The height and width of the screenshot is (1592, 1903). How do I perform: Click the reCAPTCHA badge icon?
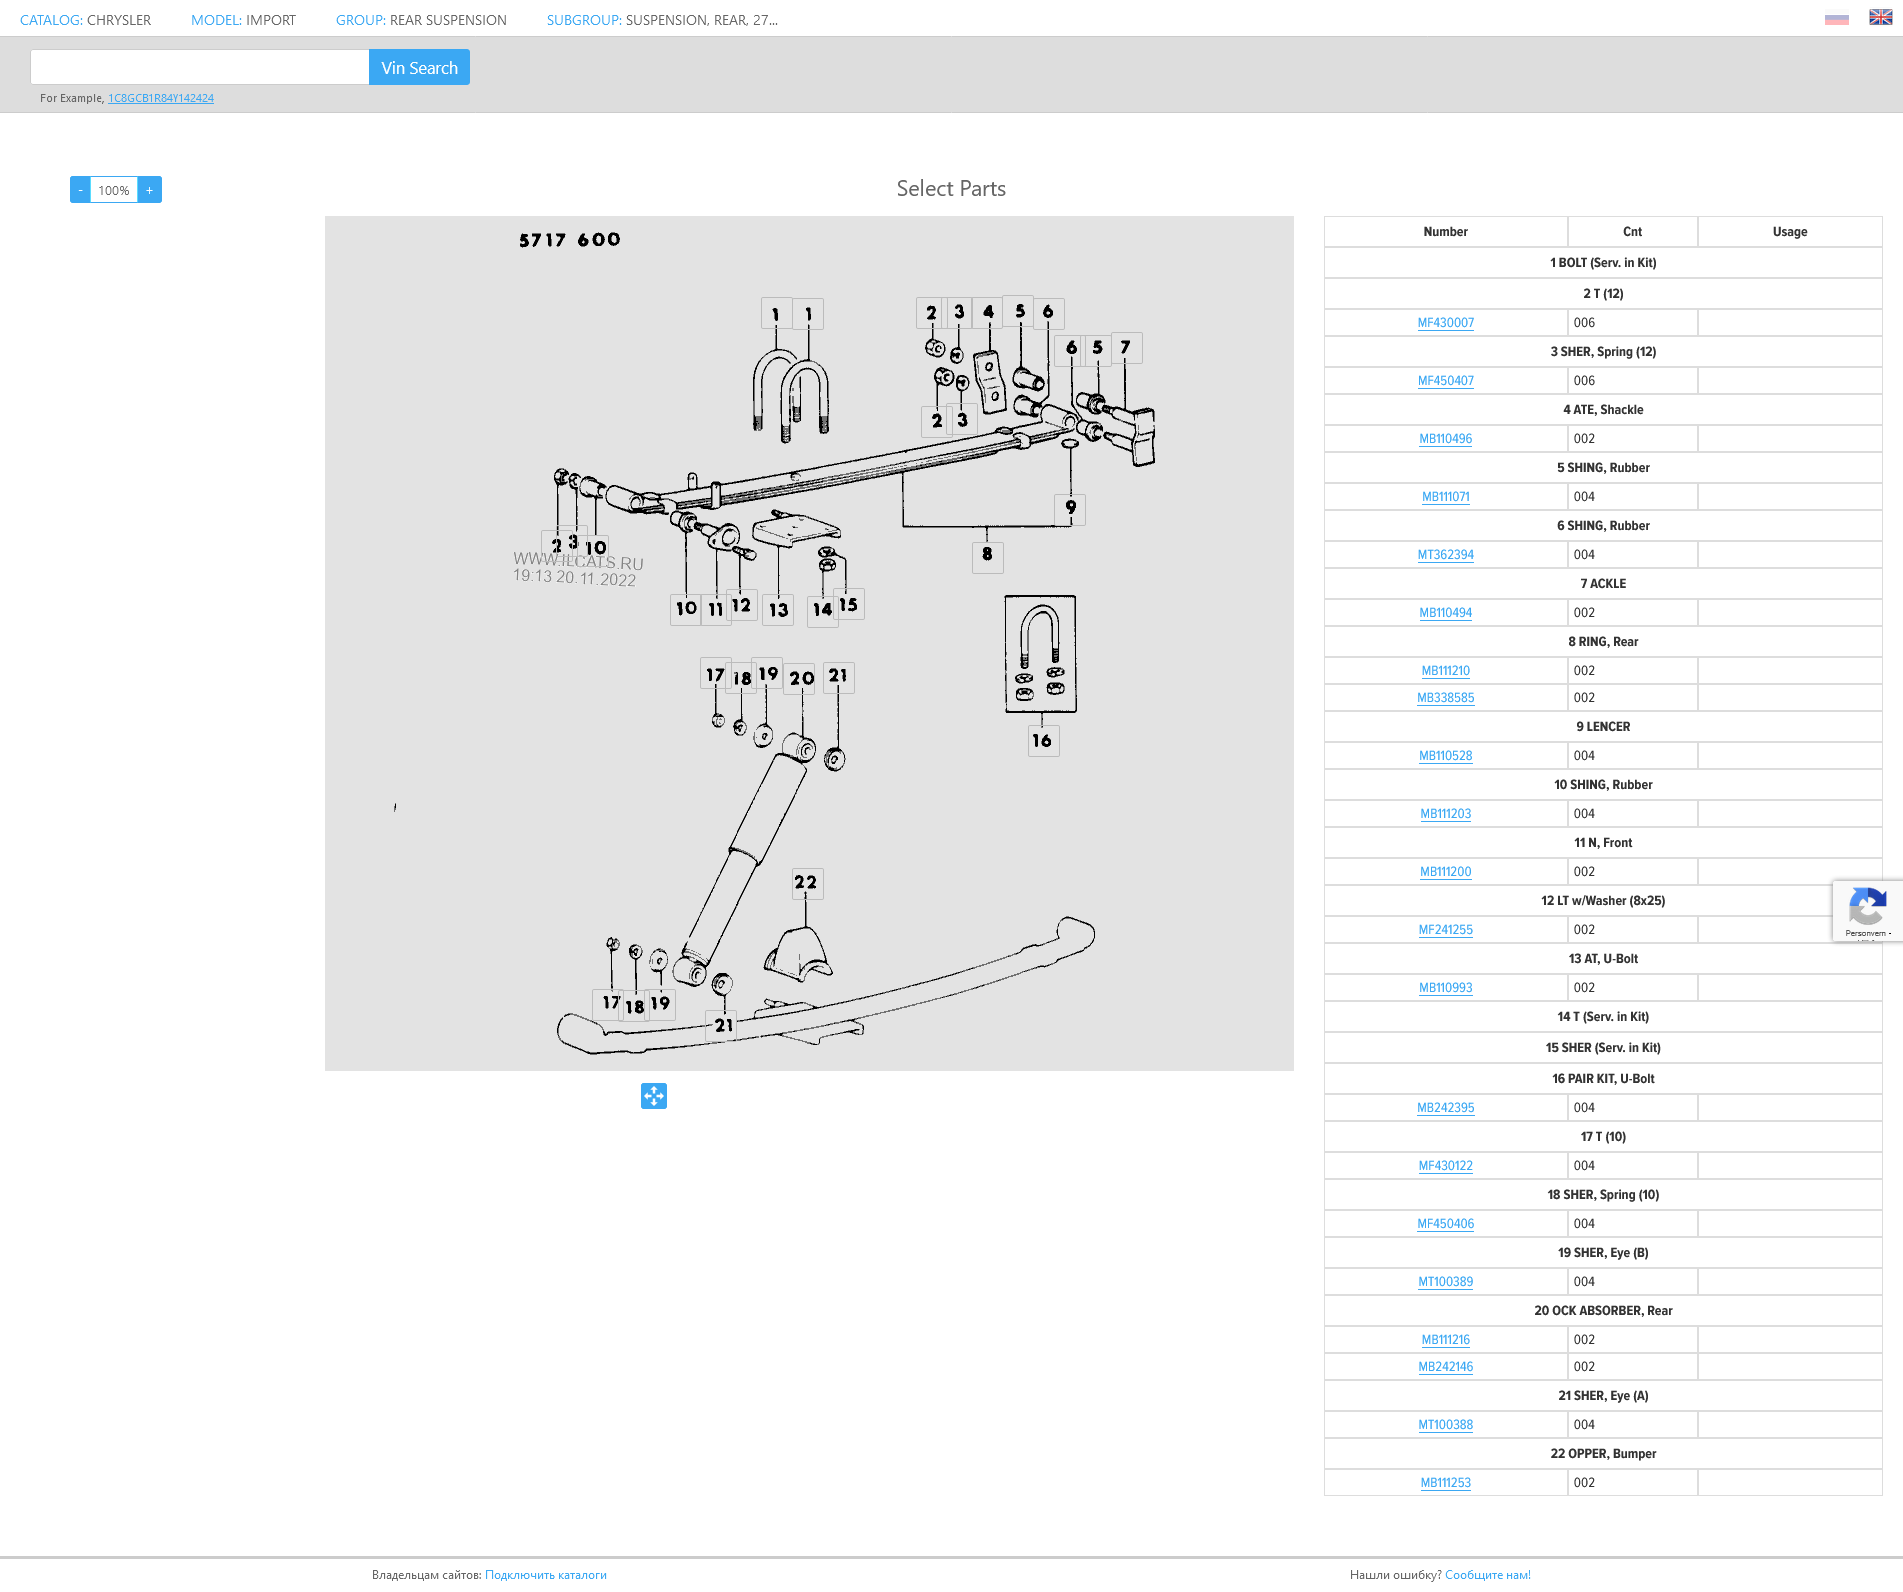click(1866, 909)
